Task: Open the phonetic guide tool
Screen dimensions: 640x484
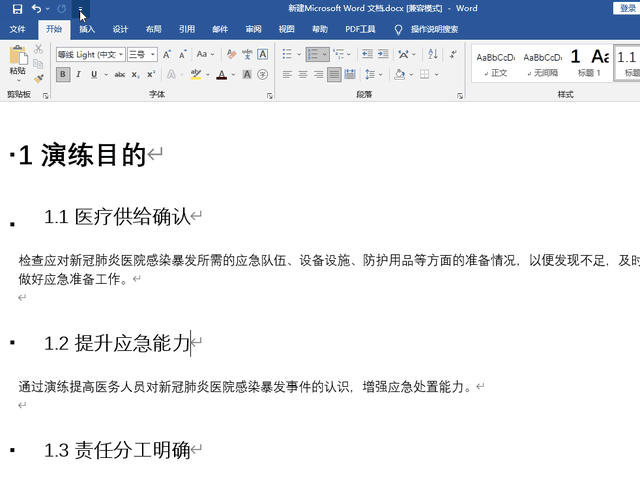Action: pos(247,54)
